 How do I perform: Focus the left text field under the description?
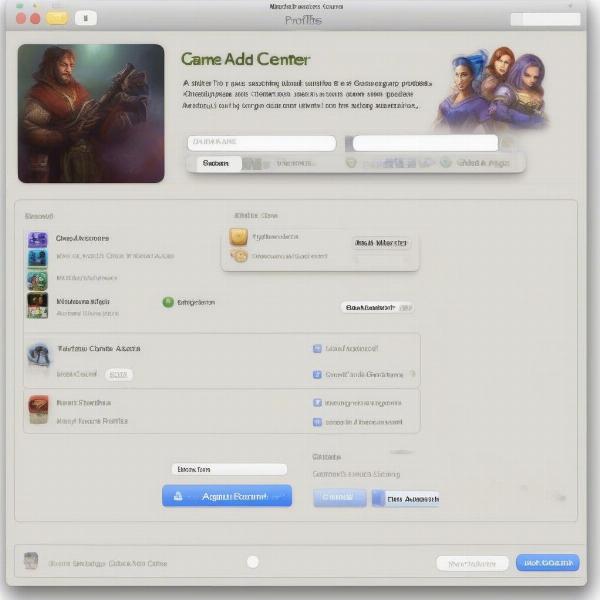click(x=262, y=143)
